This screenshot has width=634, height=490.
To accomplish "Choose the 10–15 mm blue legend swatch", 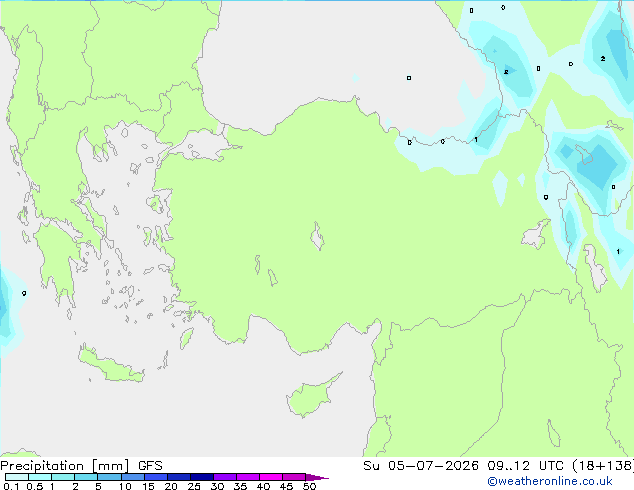I will pyautogui.click(x=133, y=477).
